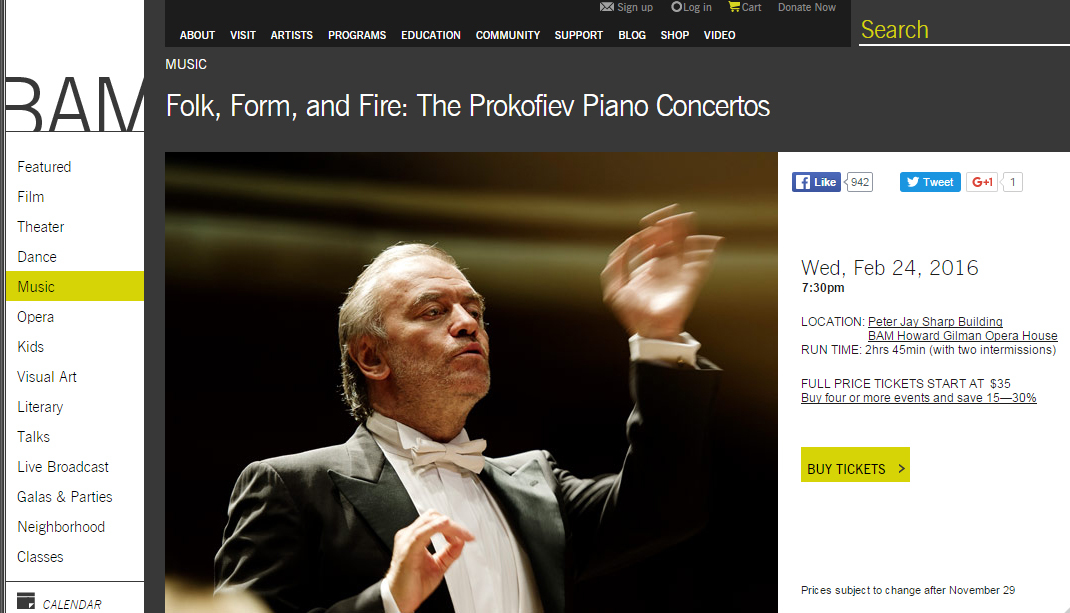Click the BUY TICKETS button
Image resolution: width=1070 pixels, height=613 pixels.
[855, 465]
